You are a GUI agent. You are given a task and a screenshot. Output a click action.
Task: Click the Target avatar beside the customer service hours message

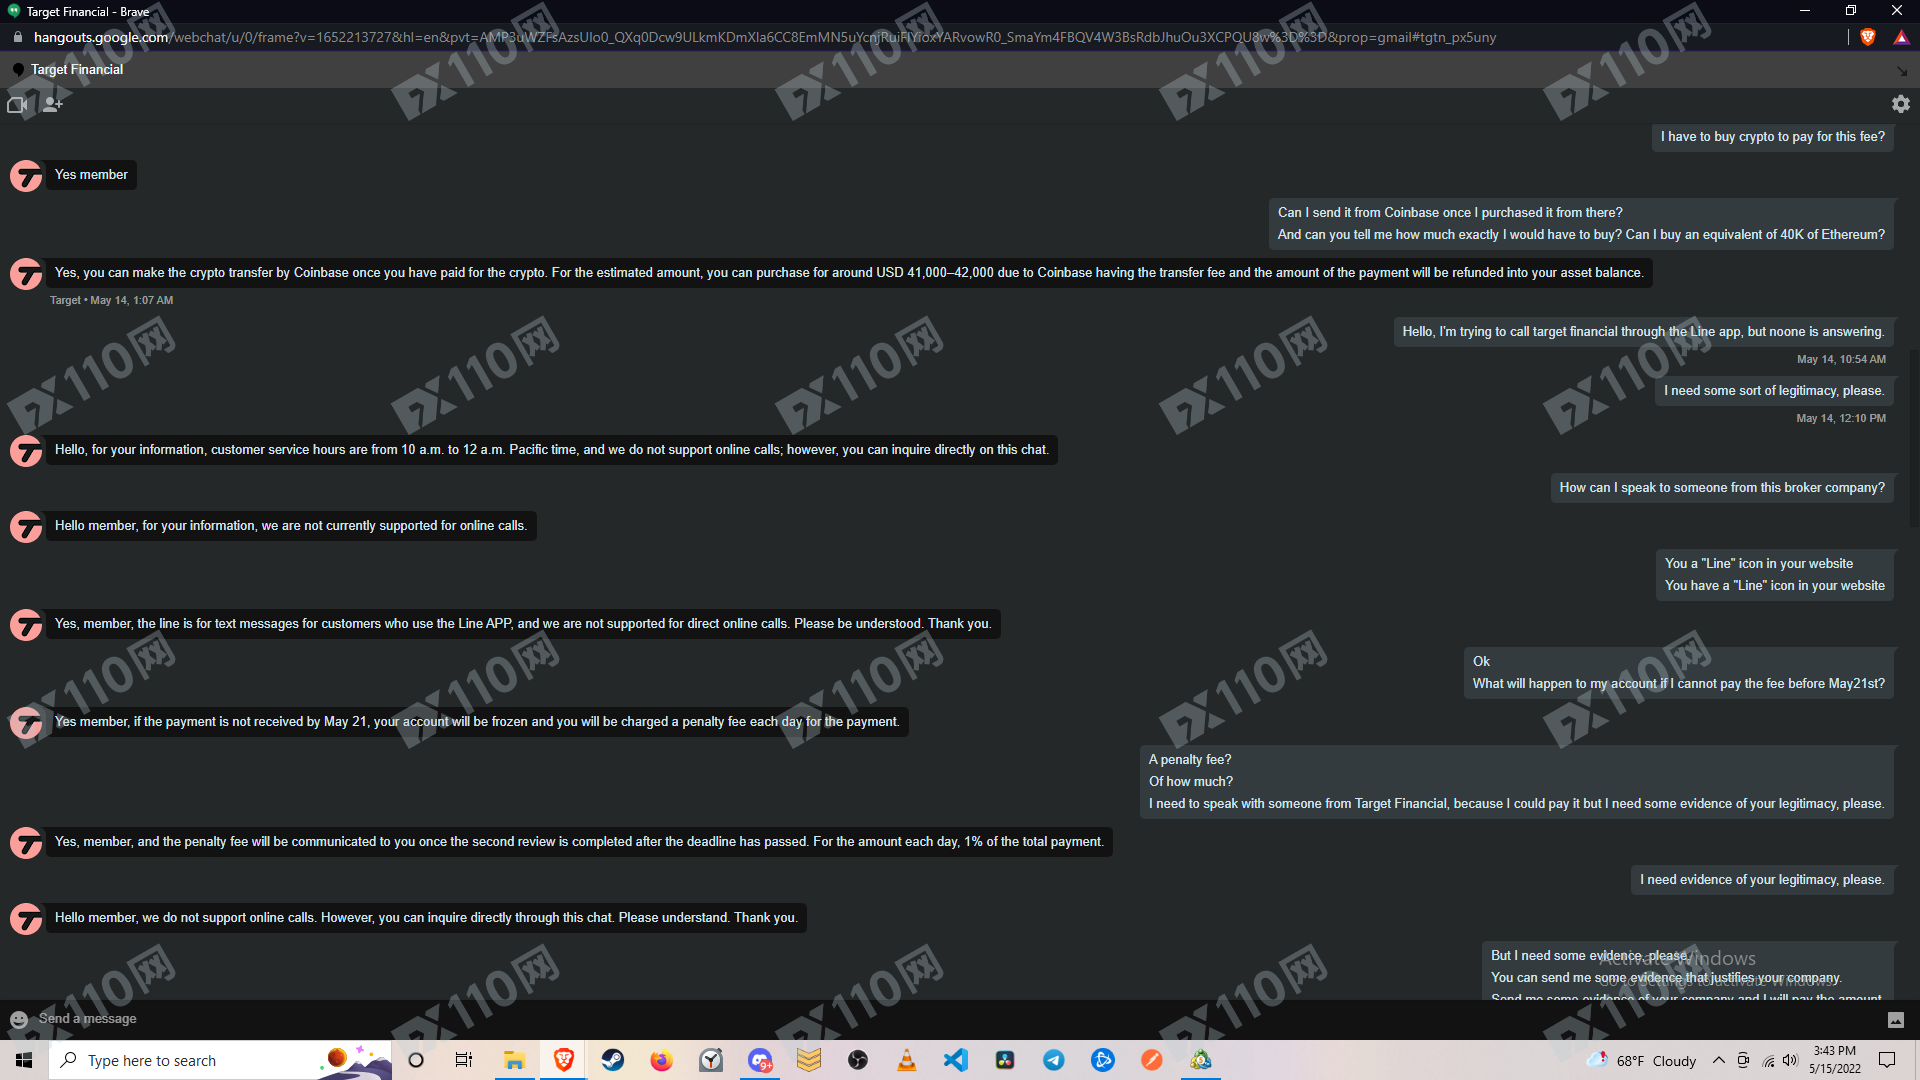tap(26, 452)
